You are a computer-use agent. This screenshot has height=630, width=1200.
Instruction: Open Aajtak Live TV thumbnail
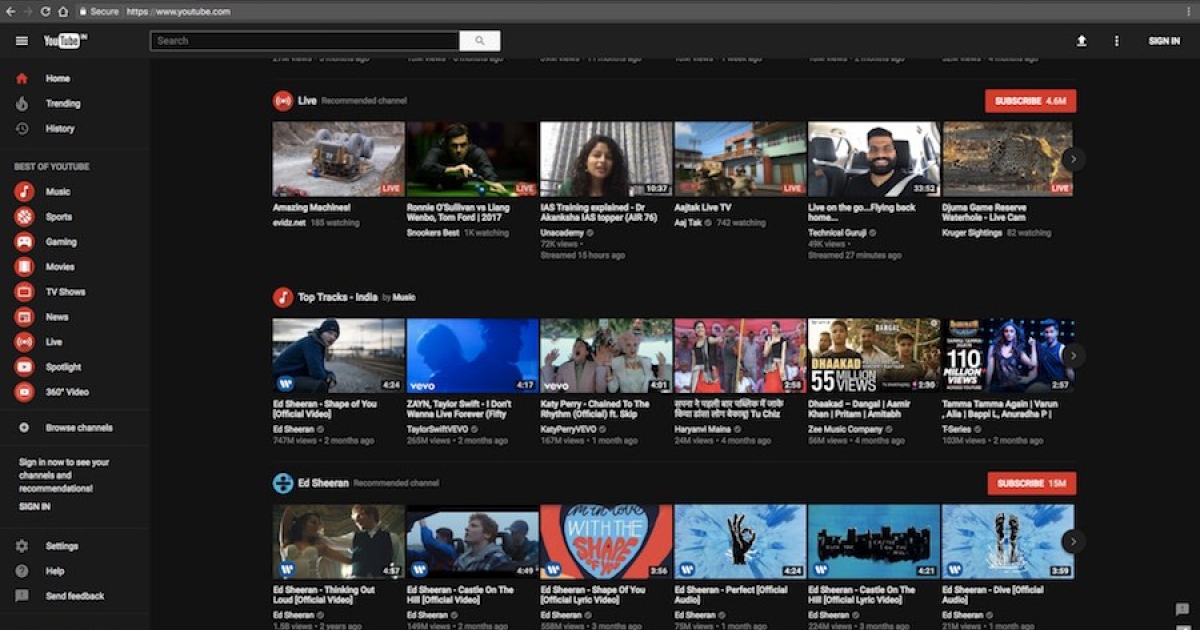click(741, 159)
